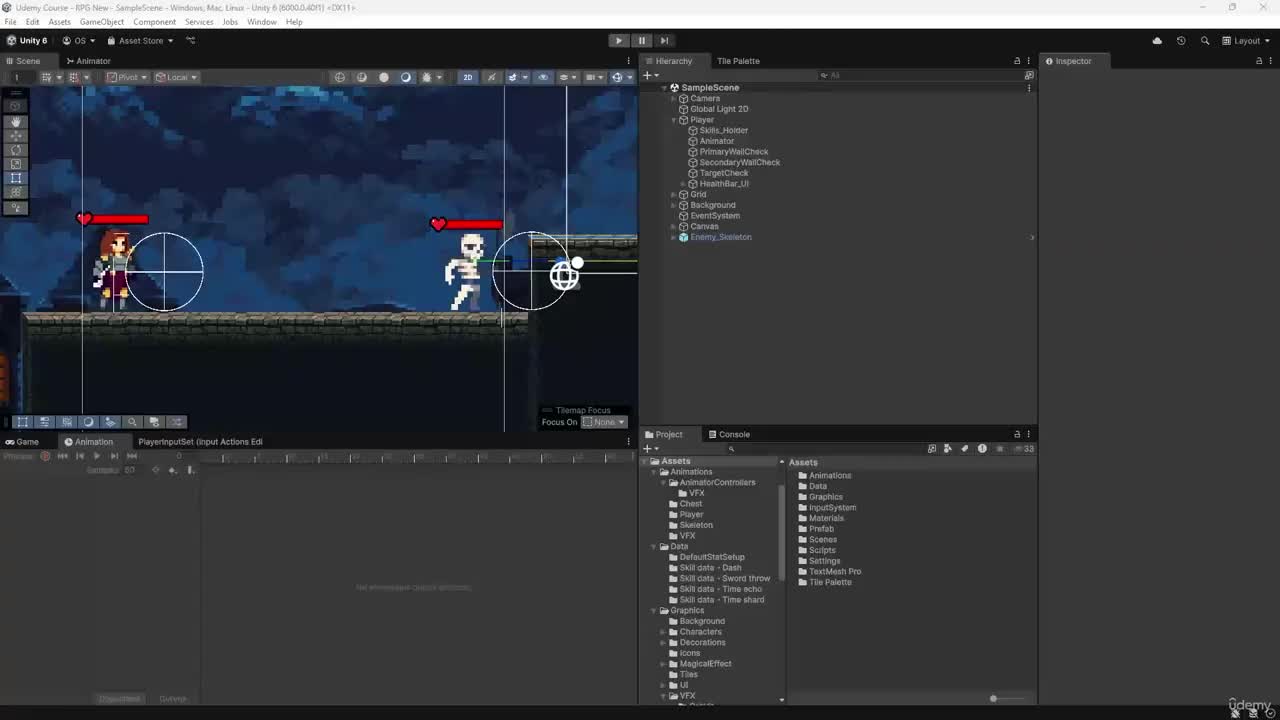The height and width of the screenshot is (720, 1280).
Task: Click the animation record button
Action: [x=45, y=456]
